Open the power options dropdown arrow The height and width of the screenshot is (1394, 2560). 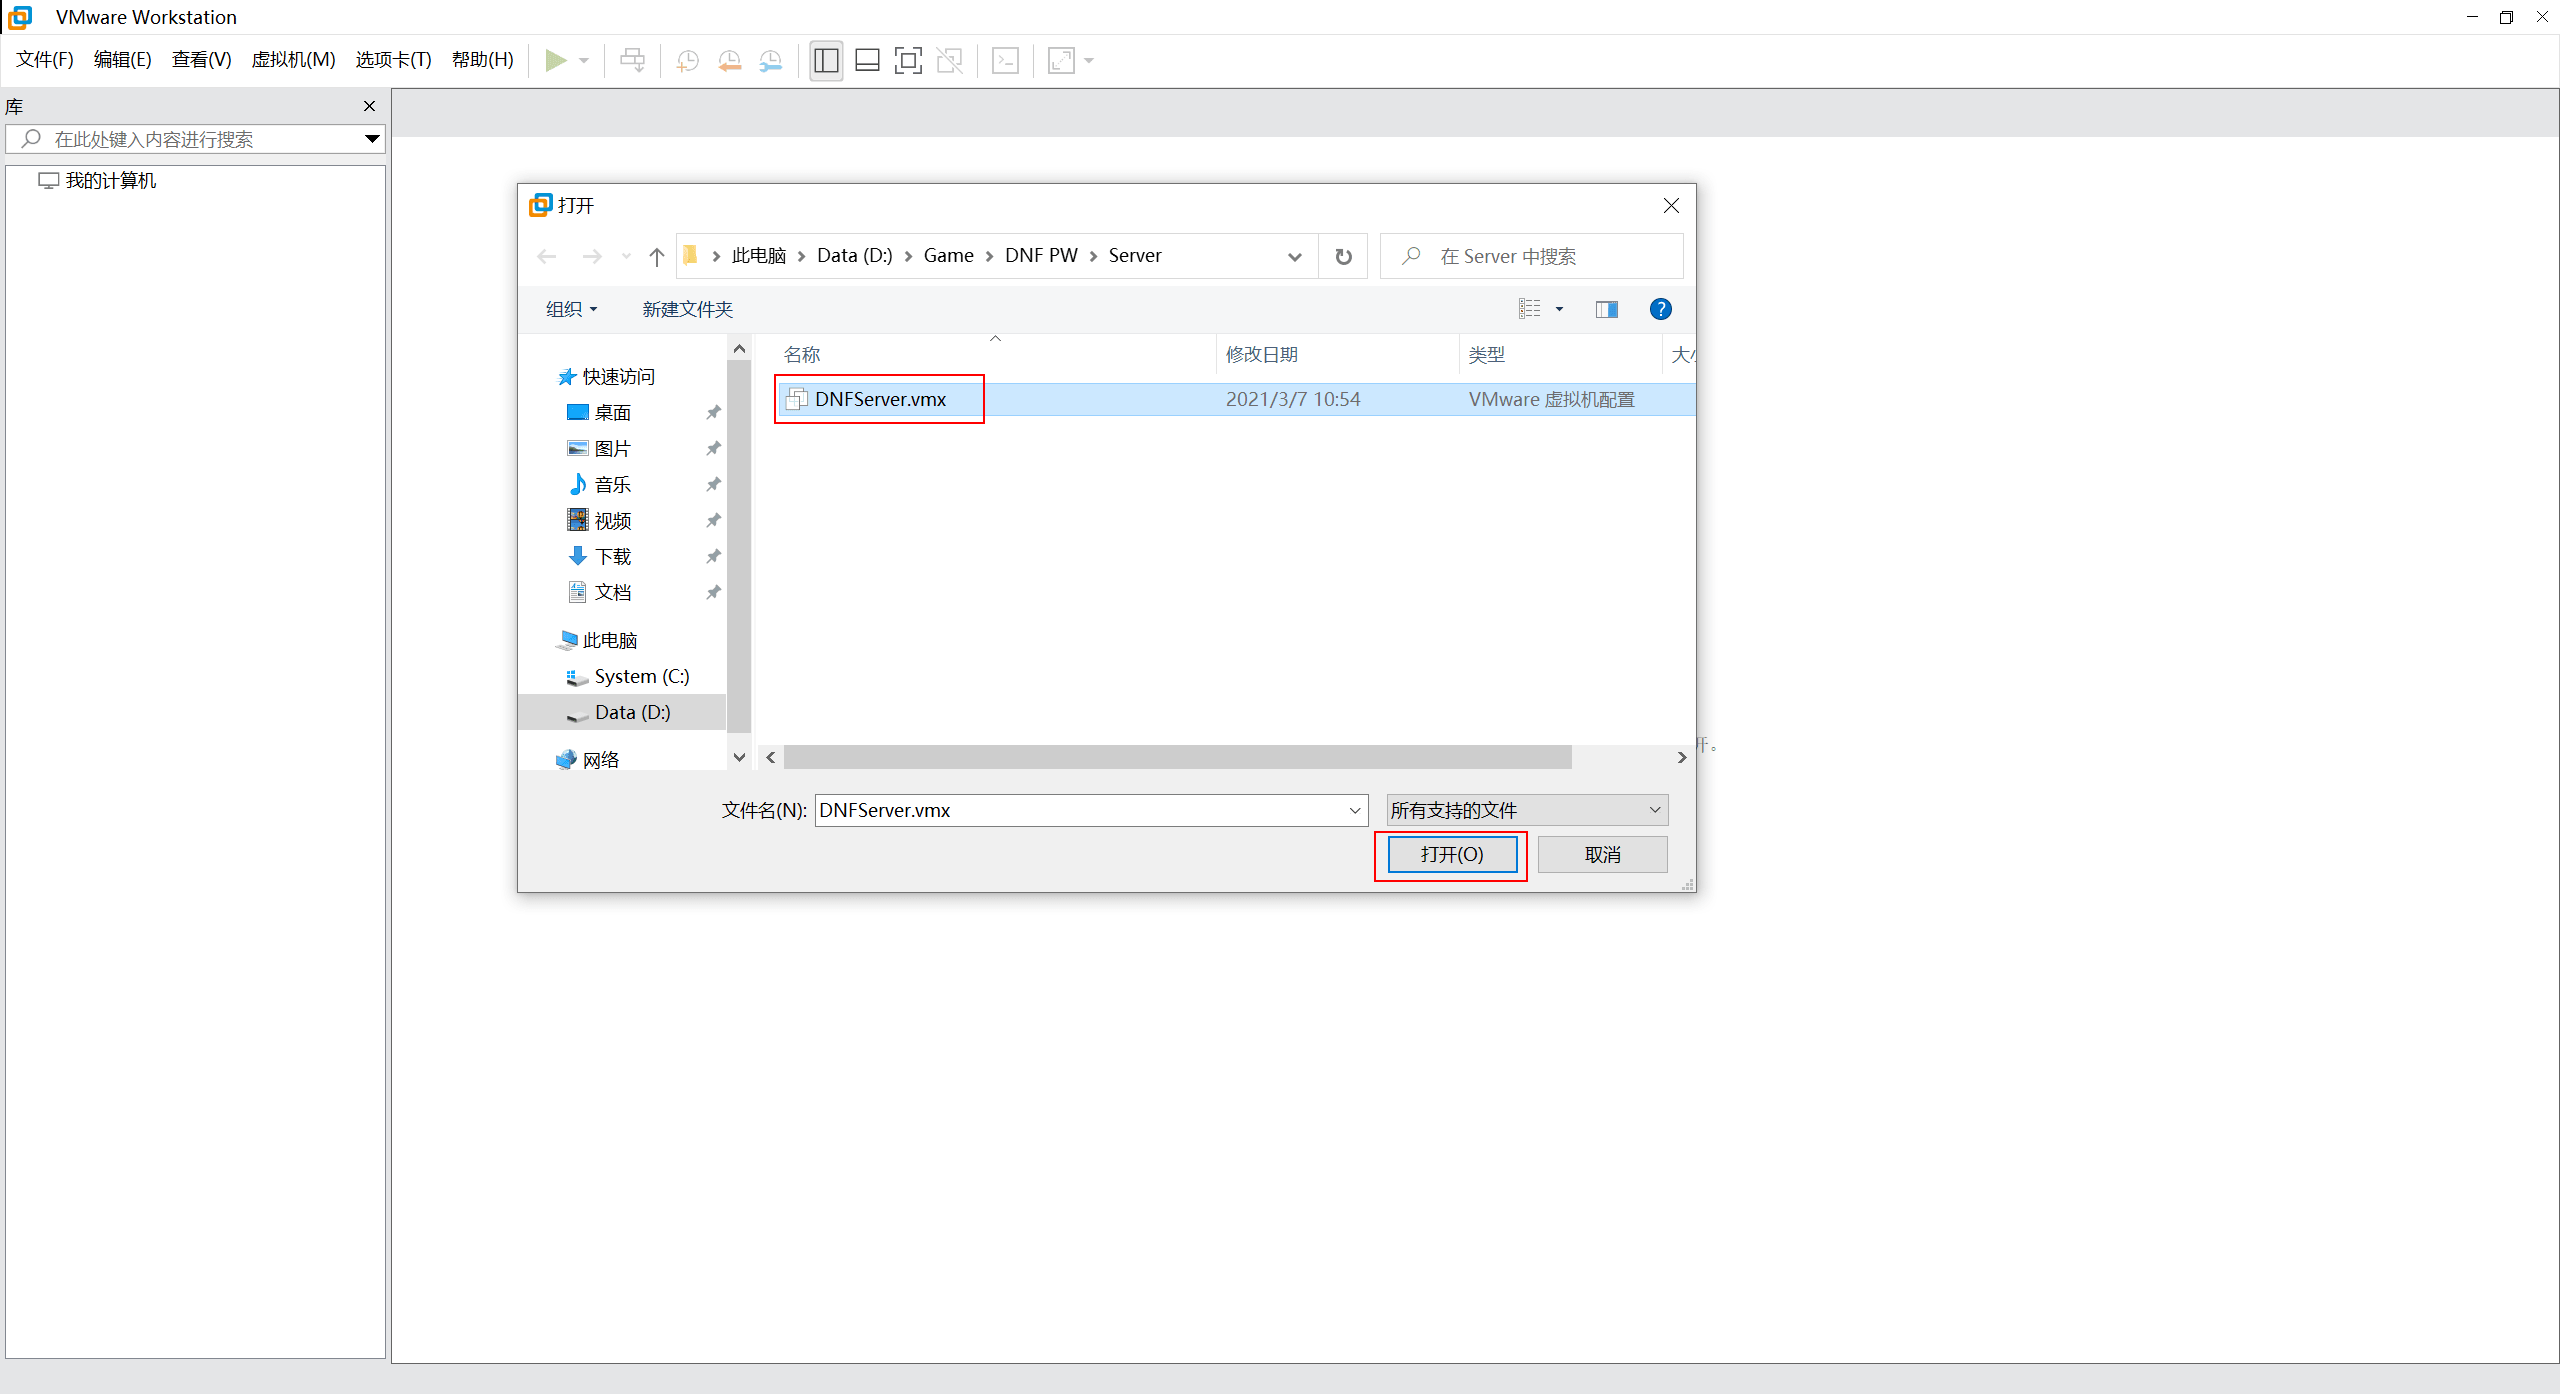point(584,61)
